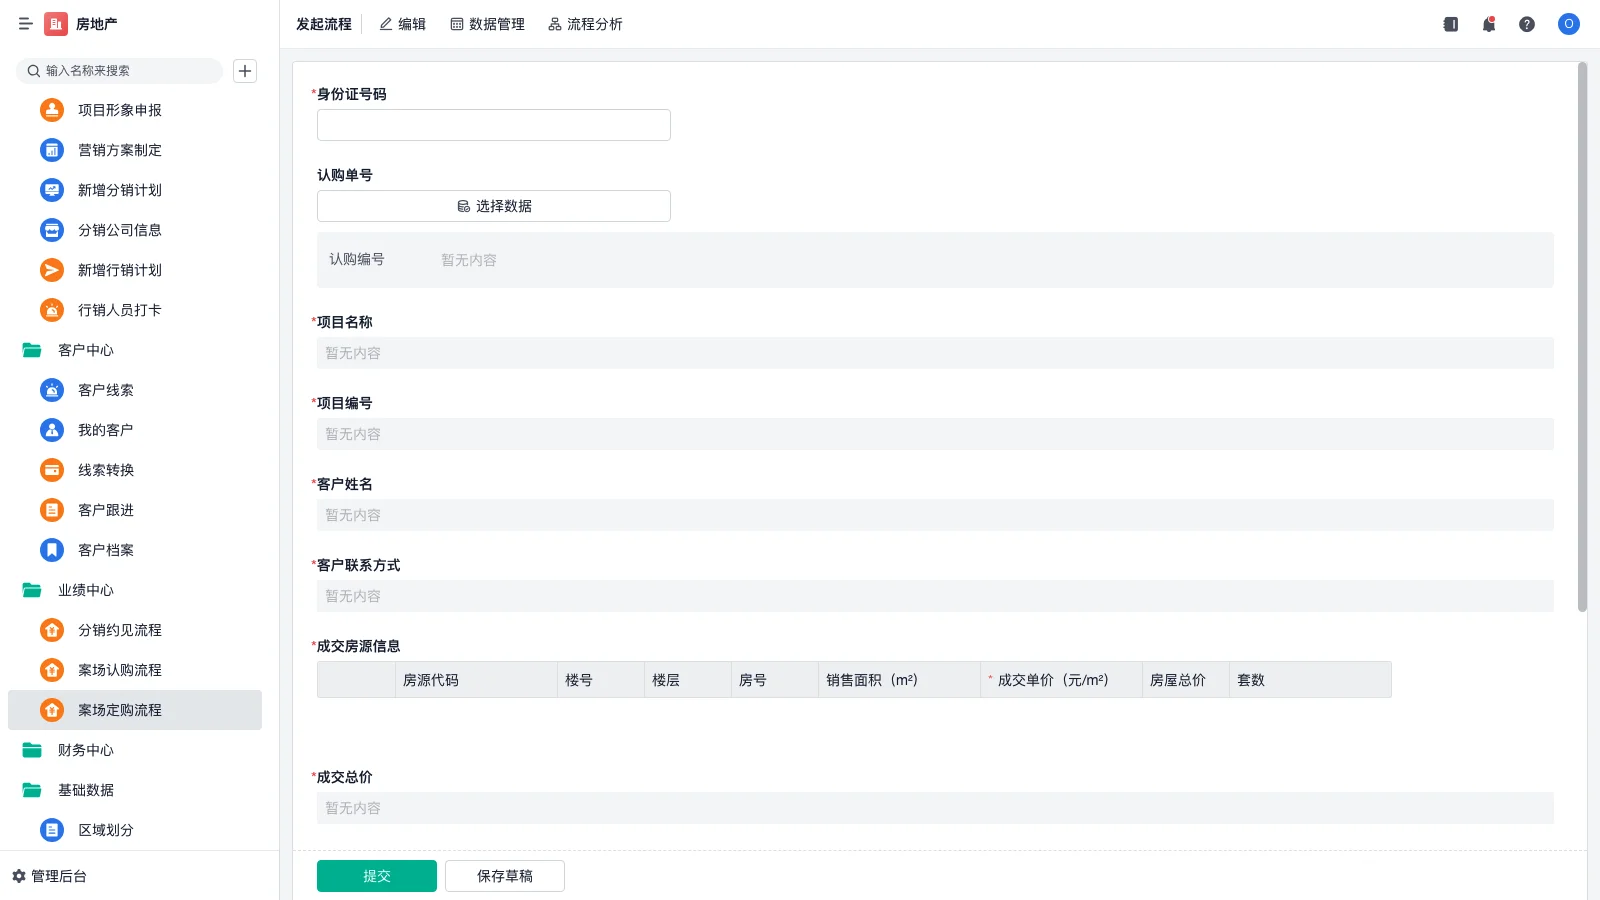Image resolution: width=1600 pixels, height=900 pixels.
Task: Click the 房源代码 column header
Action: coord(475,680)
